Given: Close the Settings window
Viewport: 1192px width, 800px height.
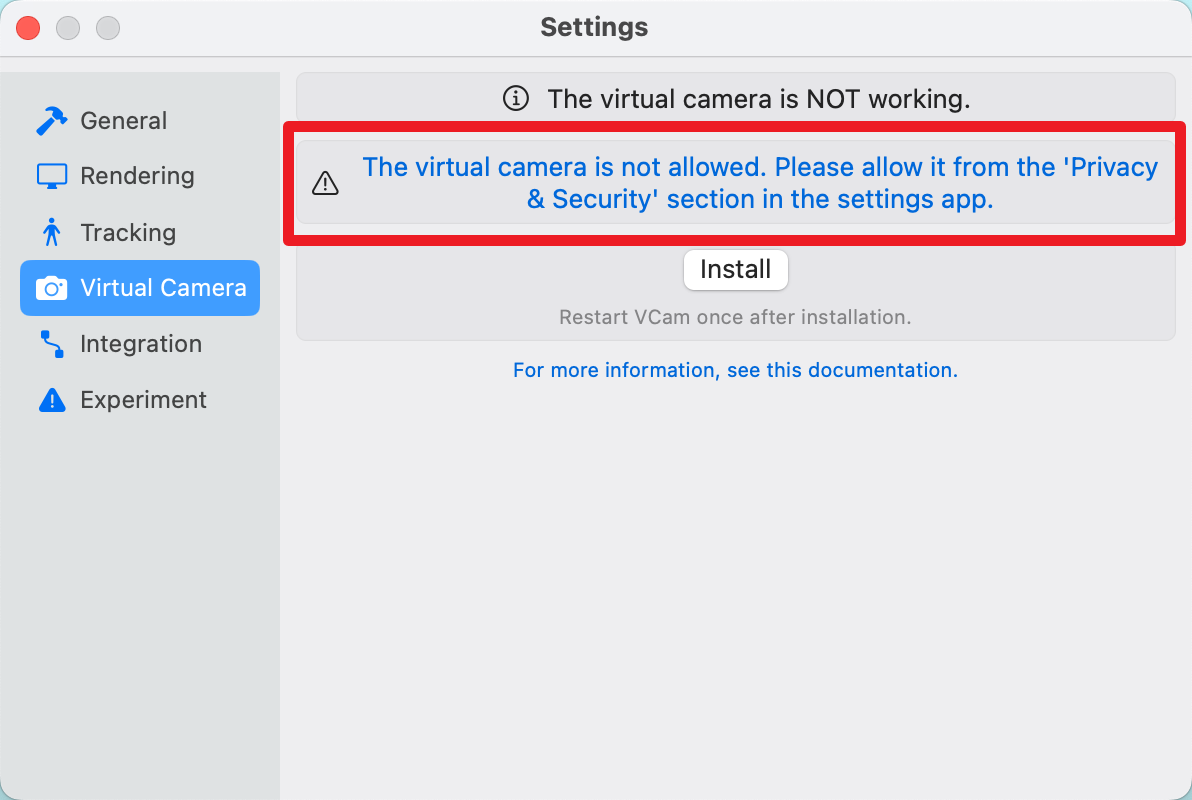Looking at the screenshot, I should click(x=28, y=28).
